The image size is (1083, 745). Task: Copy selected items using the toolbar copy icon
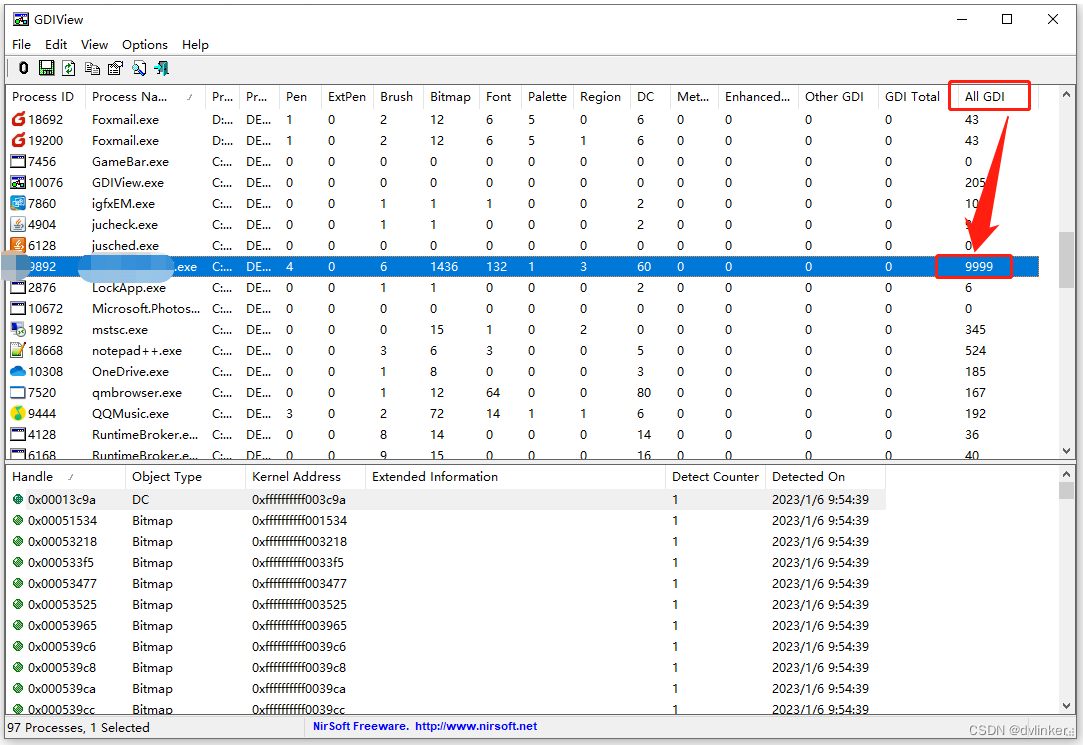pyautogui.click(x=92, y=68)
